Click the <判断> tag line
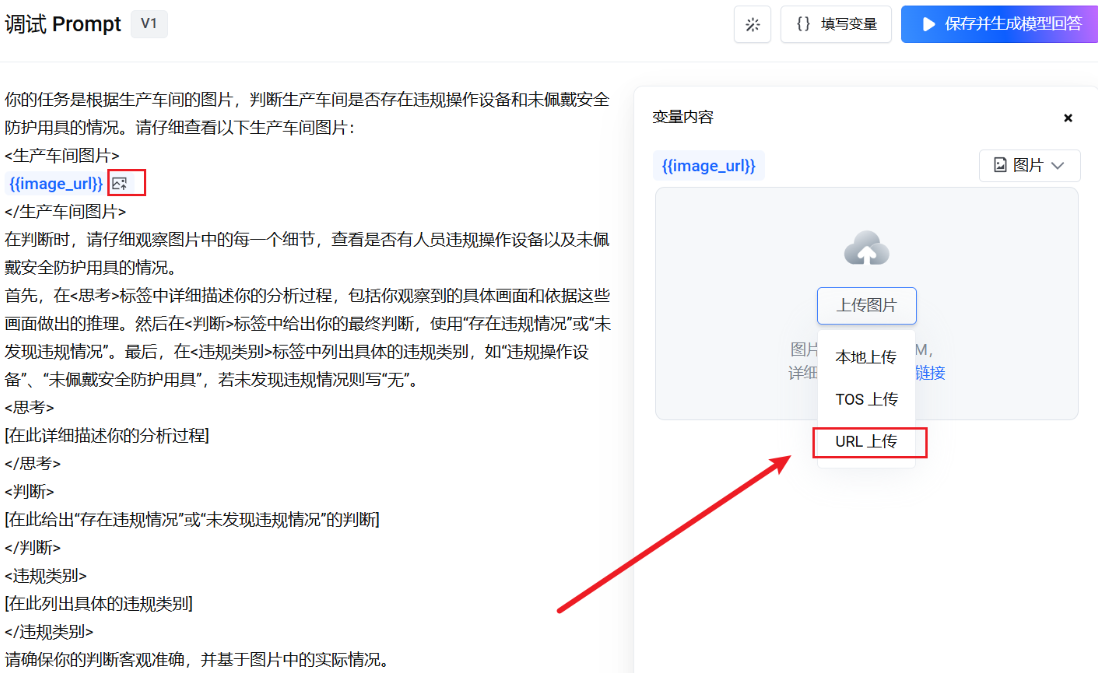The image size is (1098, 673). pyautogui.click(x=29, y=492)
